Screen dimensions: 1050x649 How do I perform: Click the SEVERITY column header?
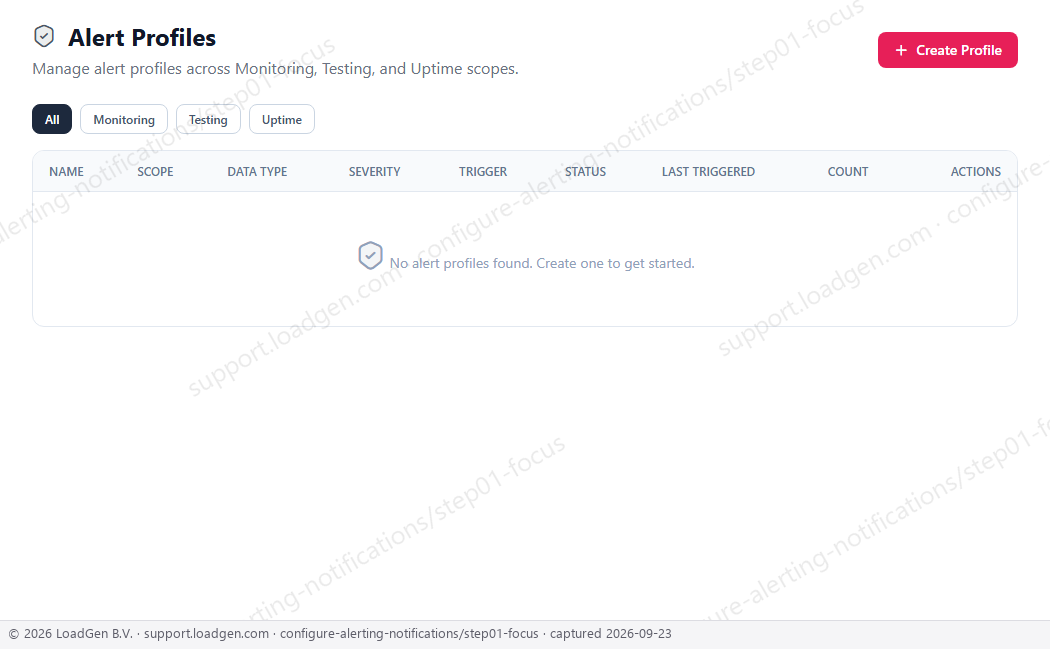(374, 171)
